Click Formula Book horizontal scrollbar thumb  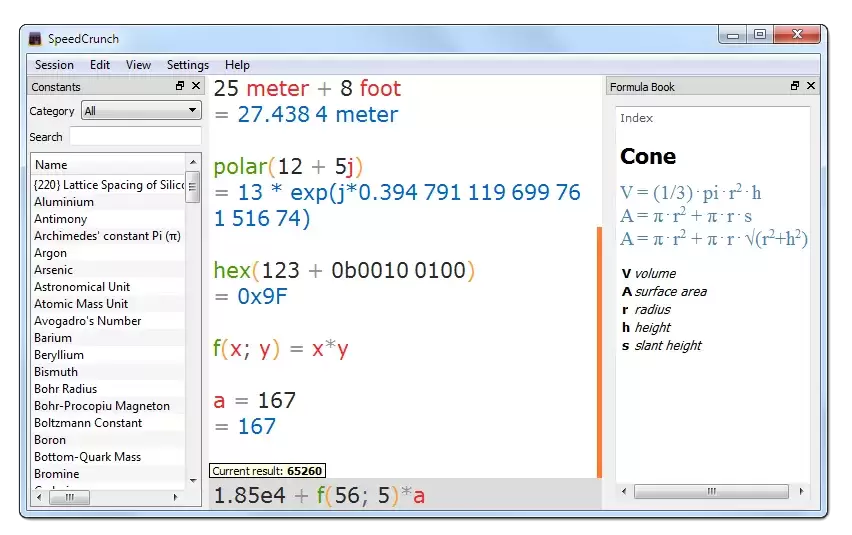click(711, 492)
